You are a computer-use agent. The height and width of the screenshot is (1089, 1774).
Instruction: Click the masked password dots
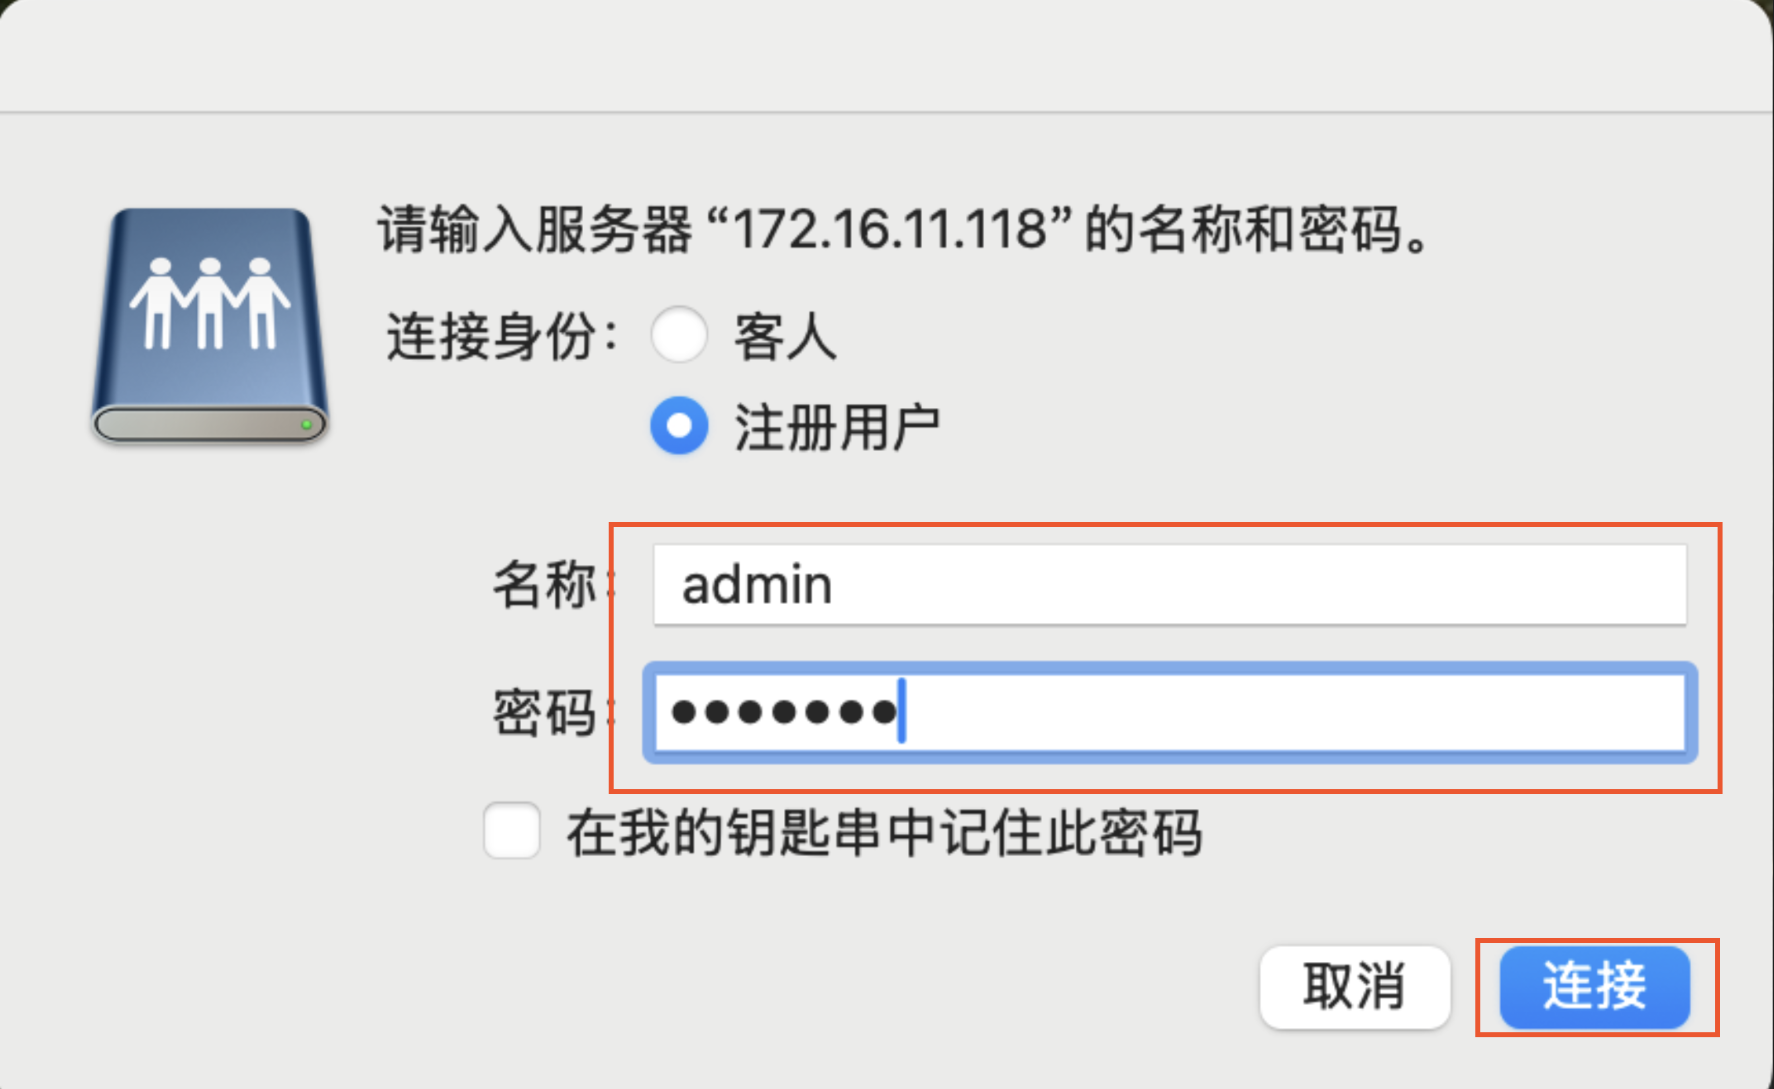tap(783, 713)
